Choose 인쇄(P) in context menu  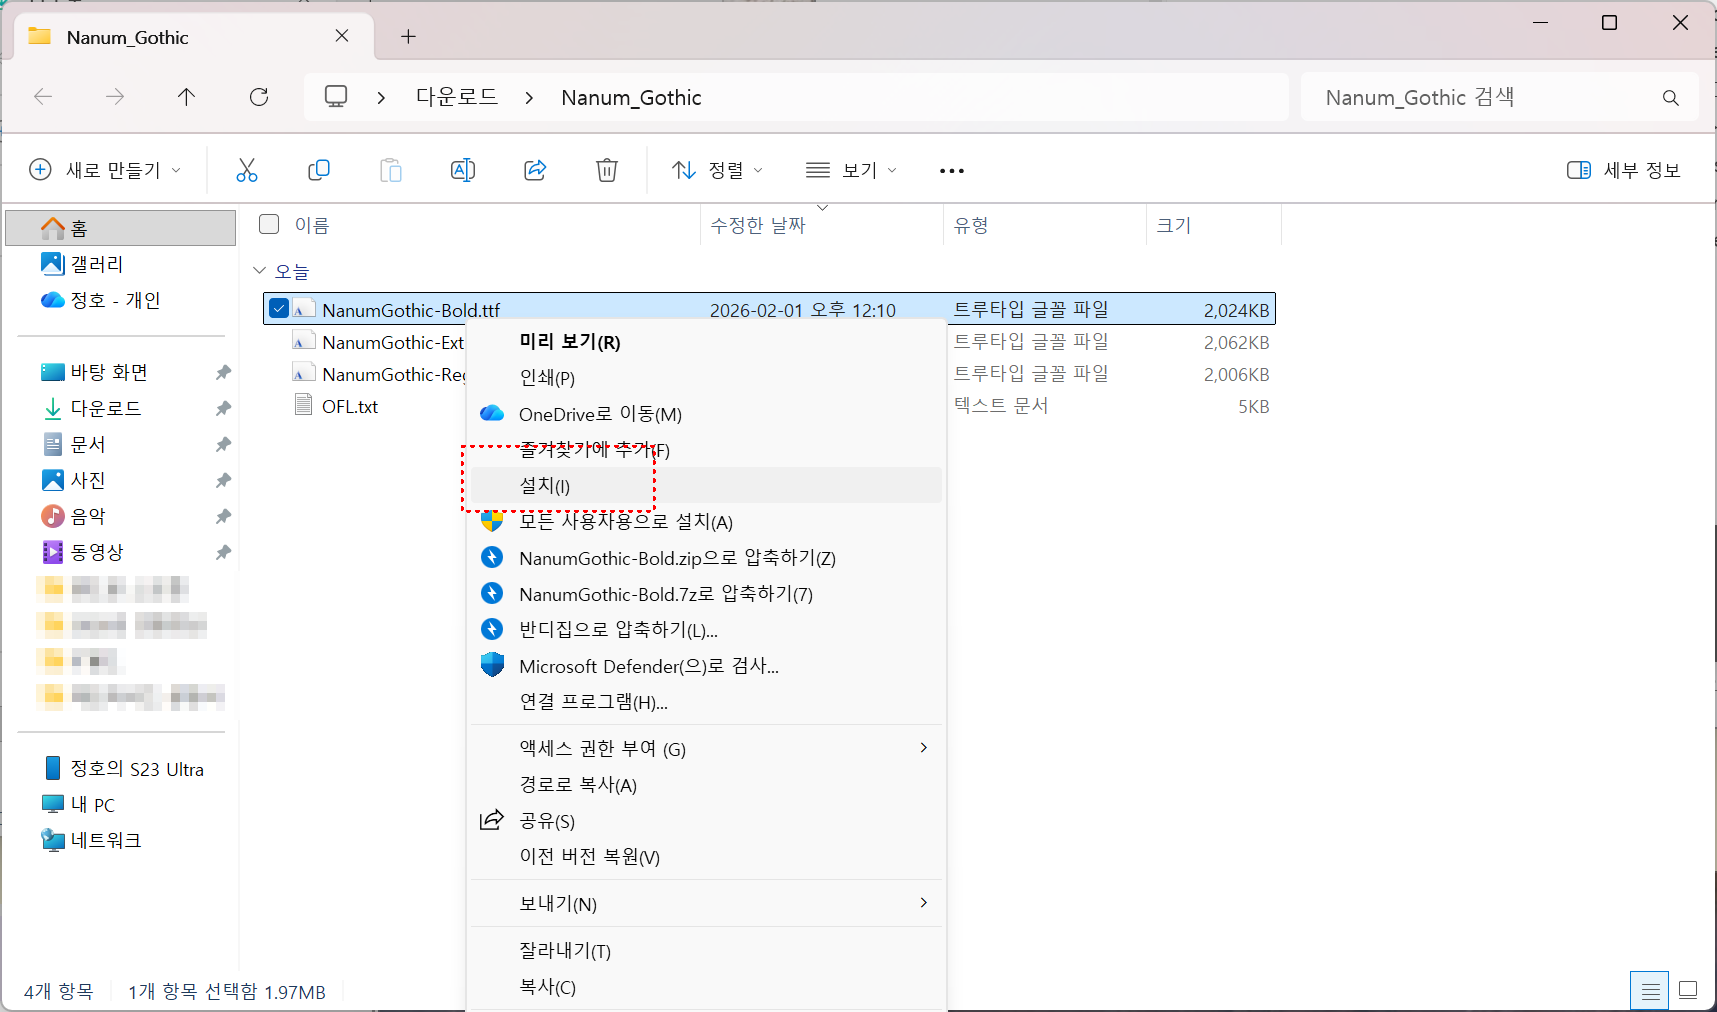click(706, 377)
